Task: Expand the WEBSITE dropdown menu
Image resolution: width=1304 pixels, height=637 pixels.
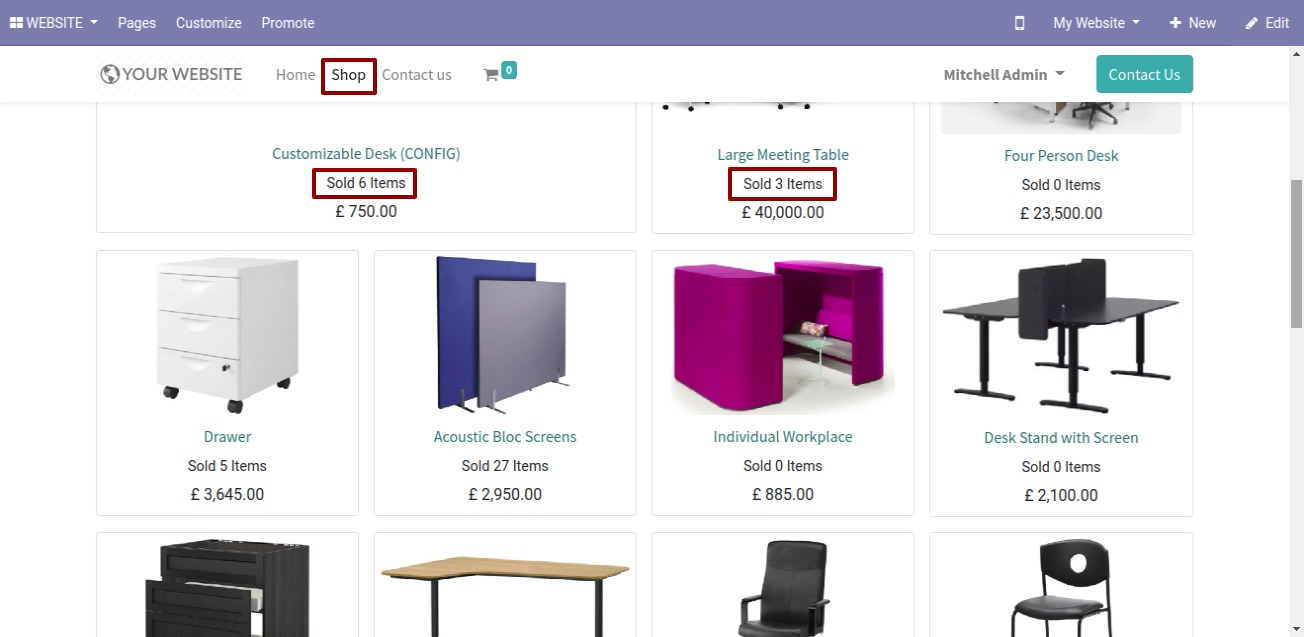Action: 54,22
